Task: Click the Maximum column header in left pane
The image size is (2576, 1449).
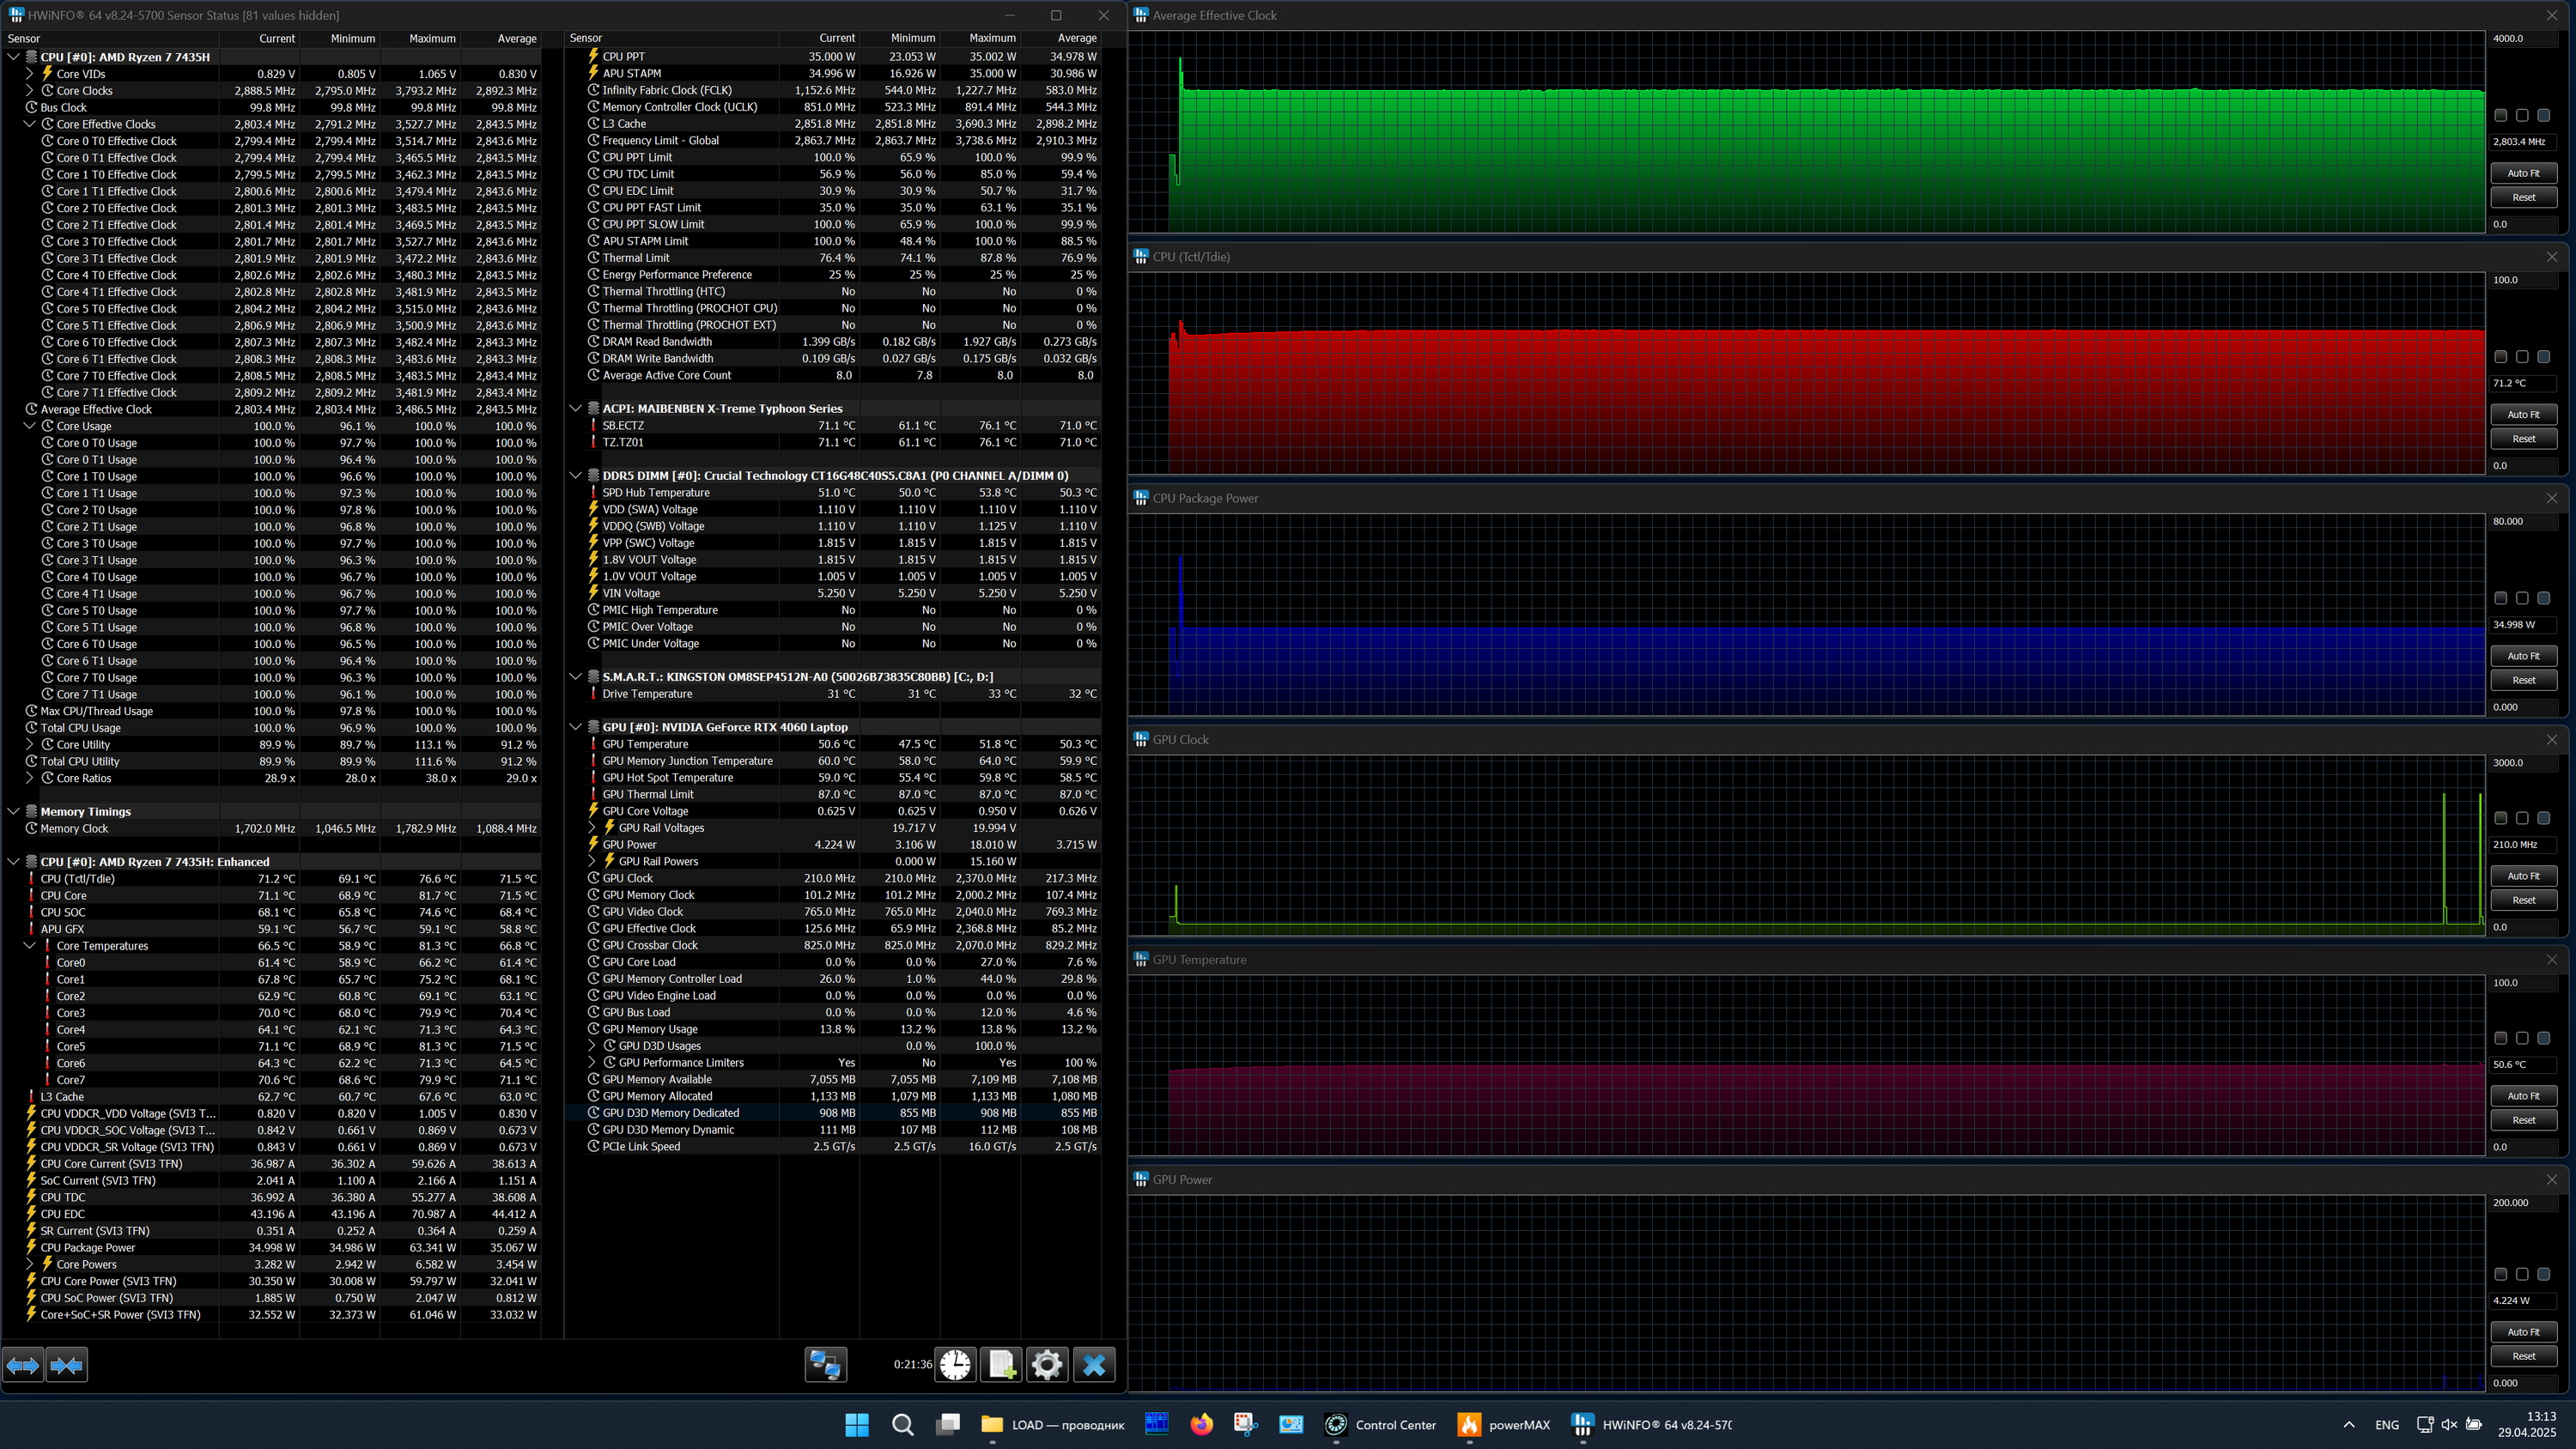Action: click(431, 39)
